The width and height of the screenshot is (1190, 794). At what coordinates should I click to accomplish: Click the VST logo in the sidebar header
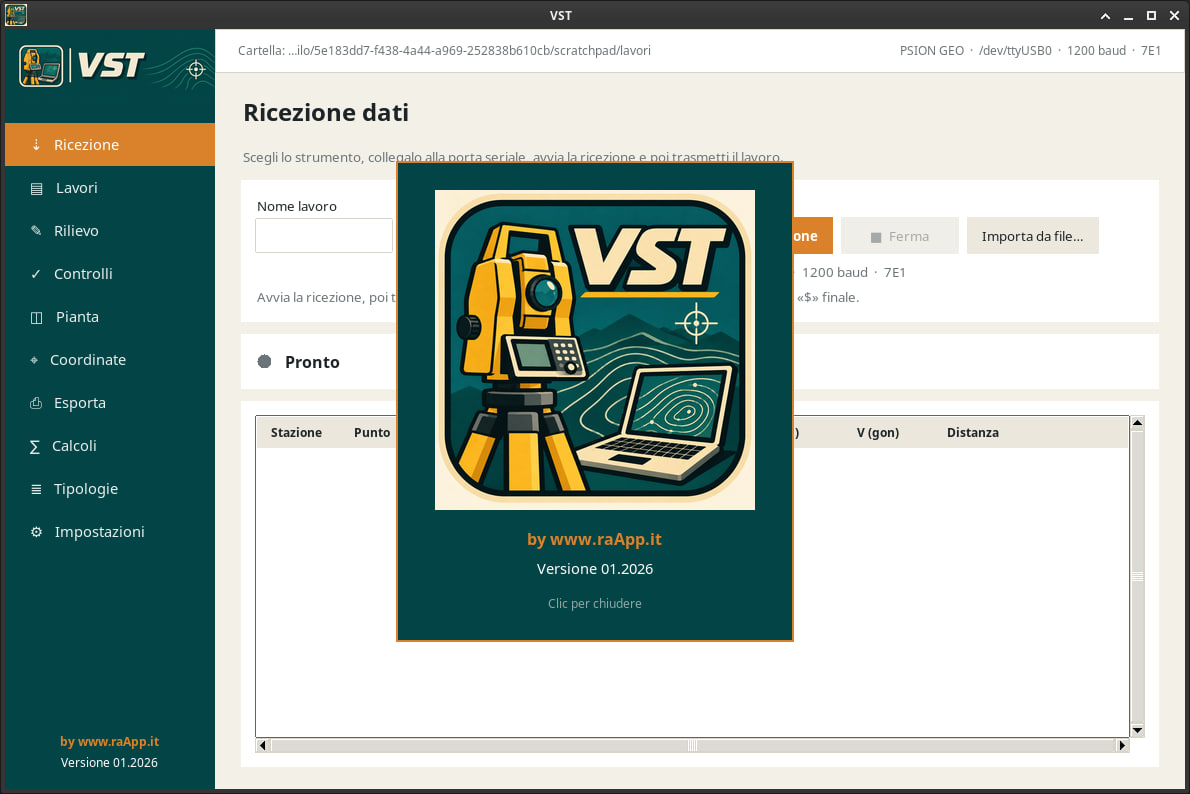pos(82,66)
